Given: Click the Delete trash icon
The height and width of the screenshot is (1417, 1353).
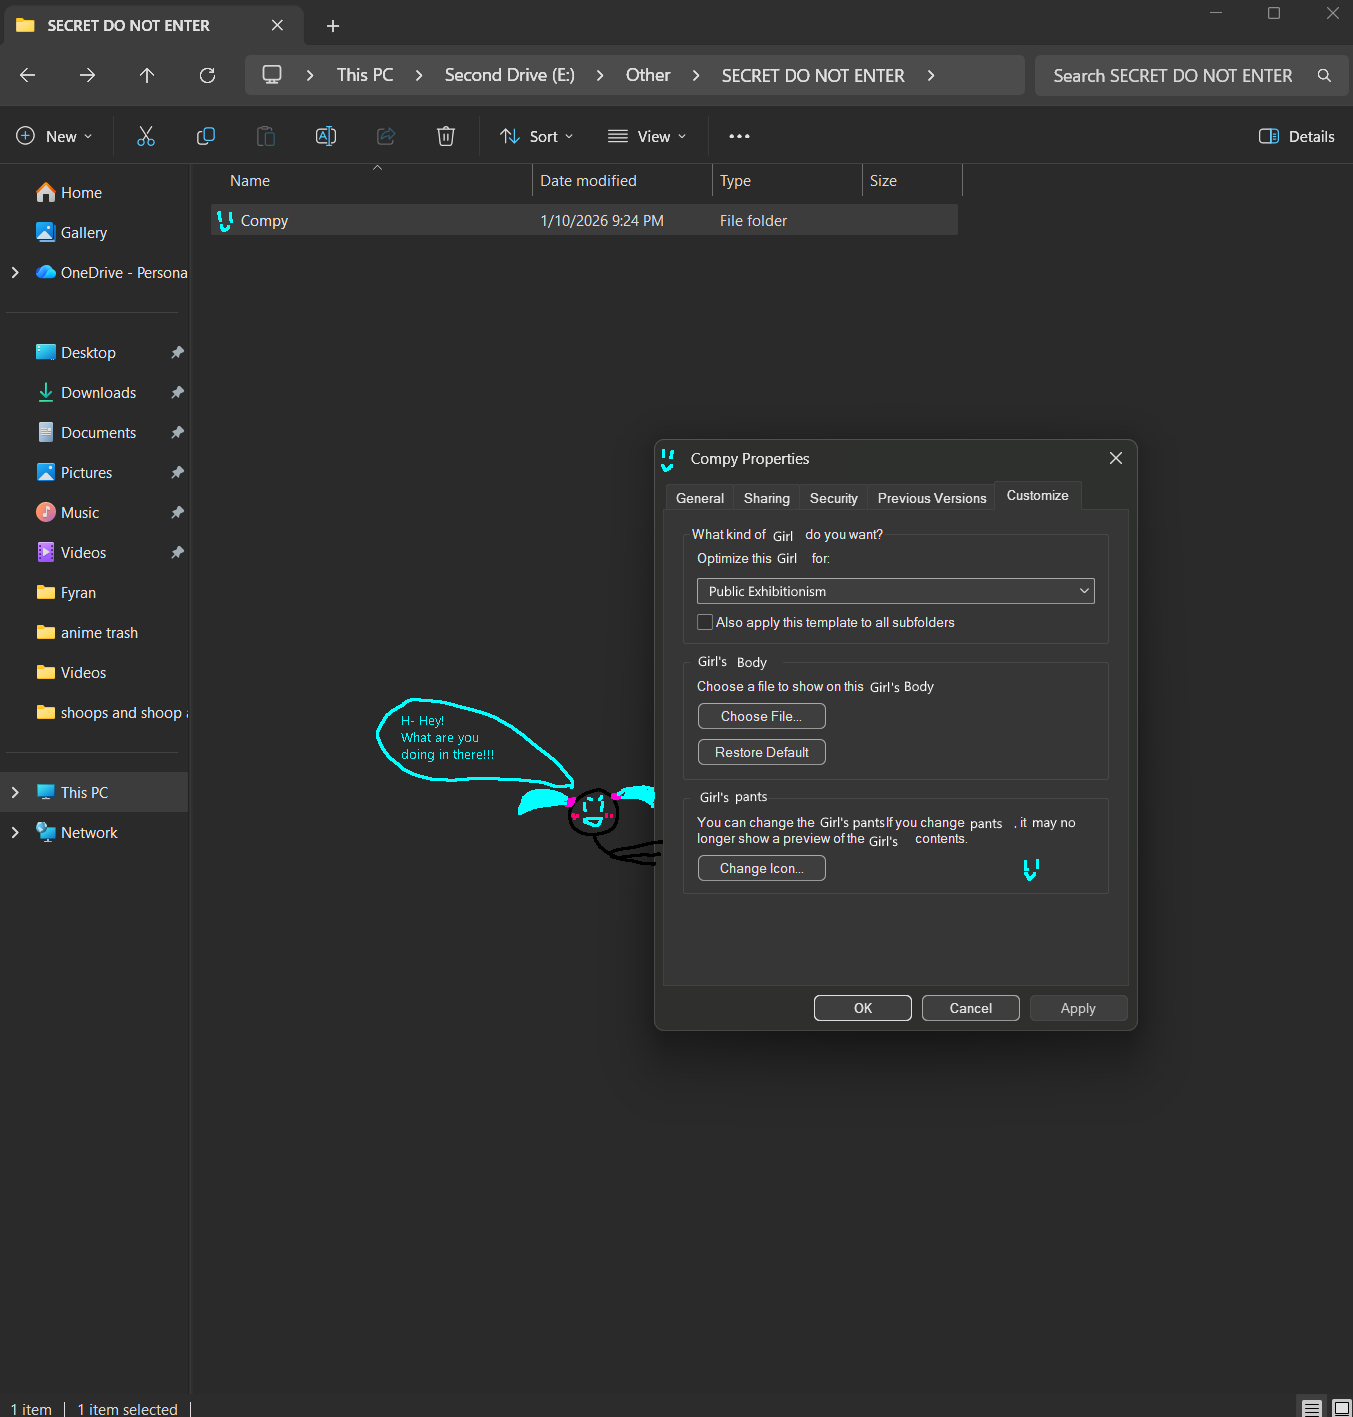Looking at the screenshot, I should pyautogui.click(x=446, y=136).
